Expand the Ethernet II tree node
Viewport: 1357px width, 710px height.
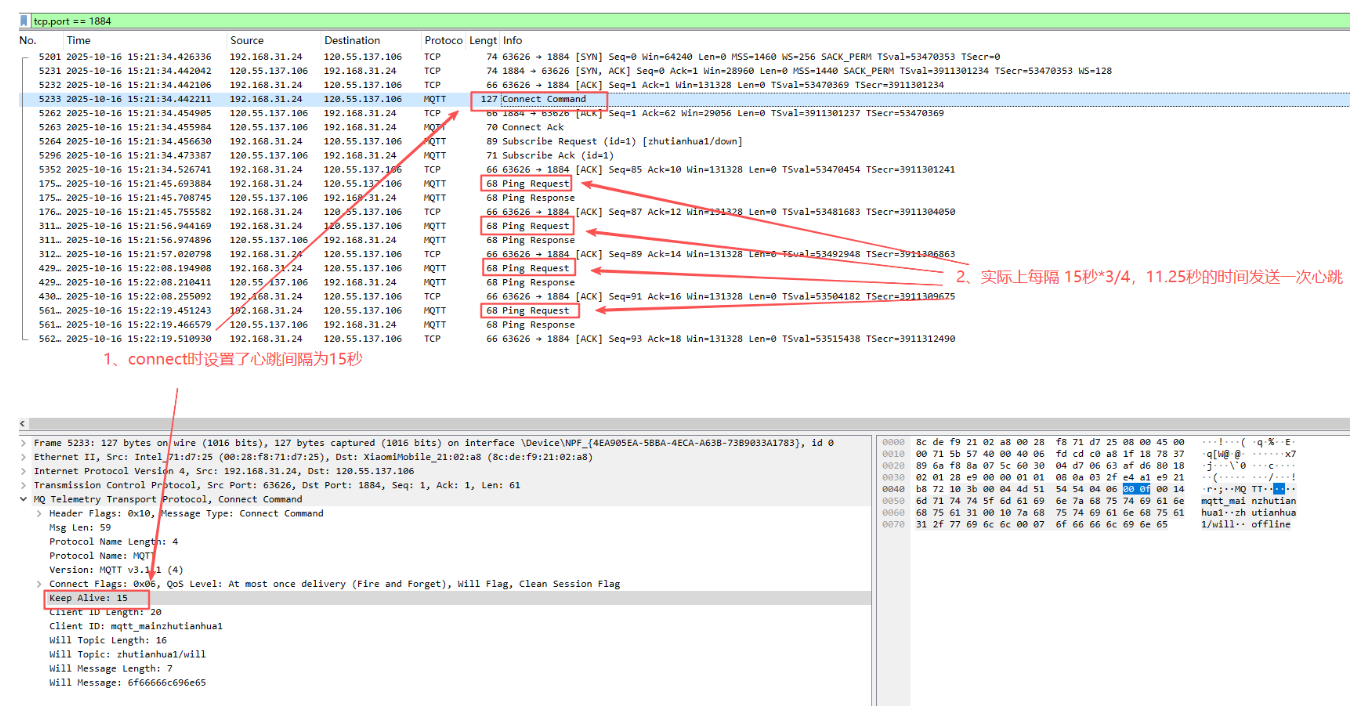click(x=23, y=456)
